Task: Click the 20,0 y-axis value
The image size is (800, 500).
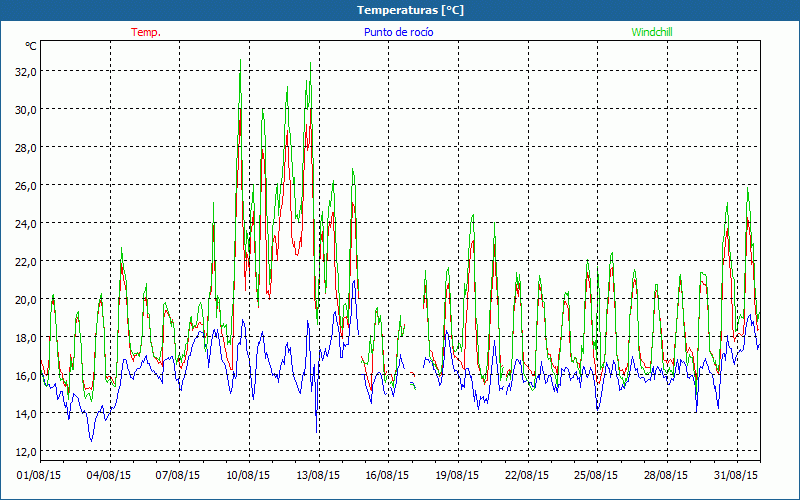Action: [x=26, y=299]
